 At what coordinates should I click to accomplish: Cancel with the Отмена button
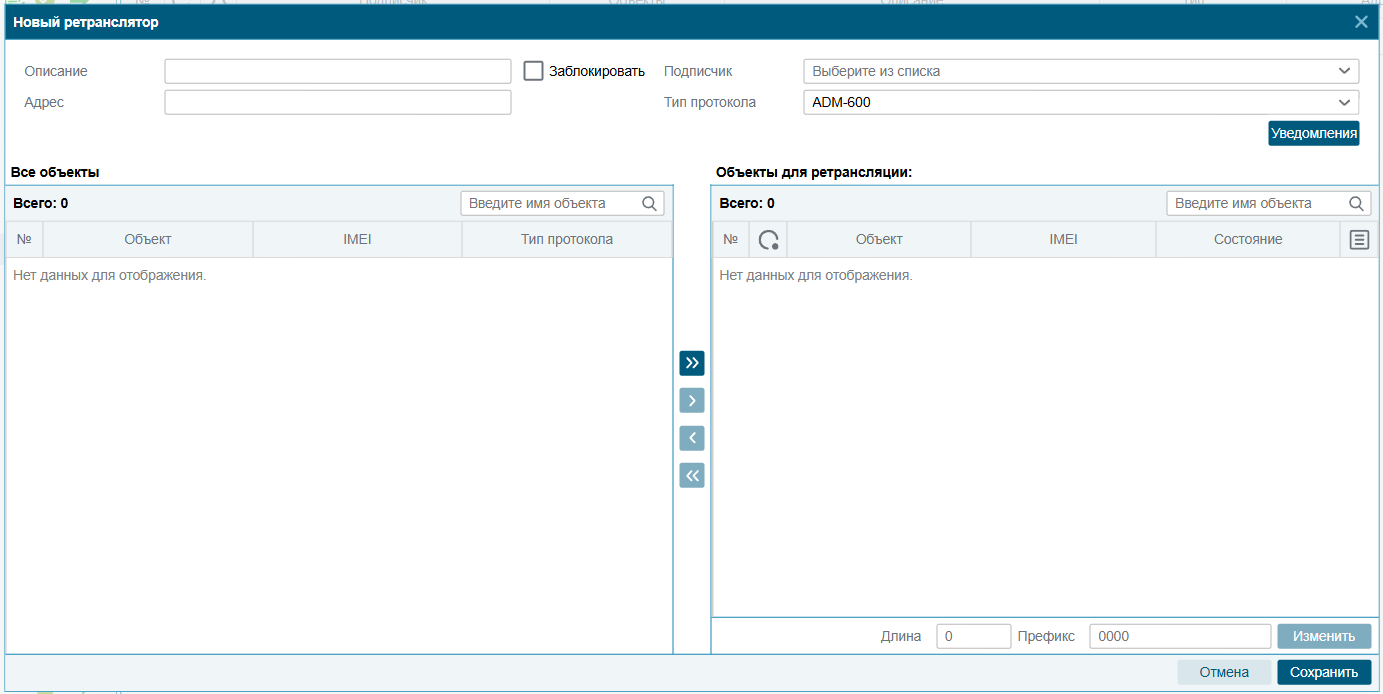1224,672
